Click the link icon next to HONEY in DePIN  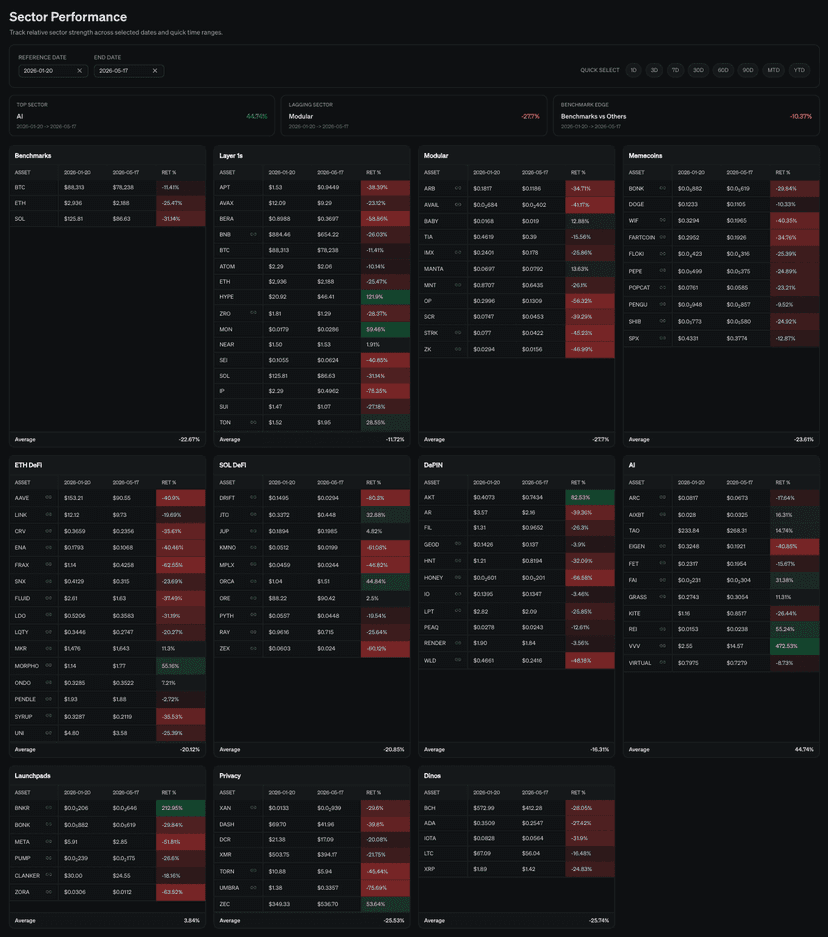pyautogui.click(x=458, y=577)
